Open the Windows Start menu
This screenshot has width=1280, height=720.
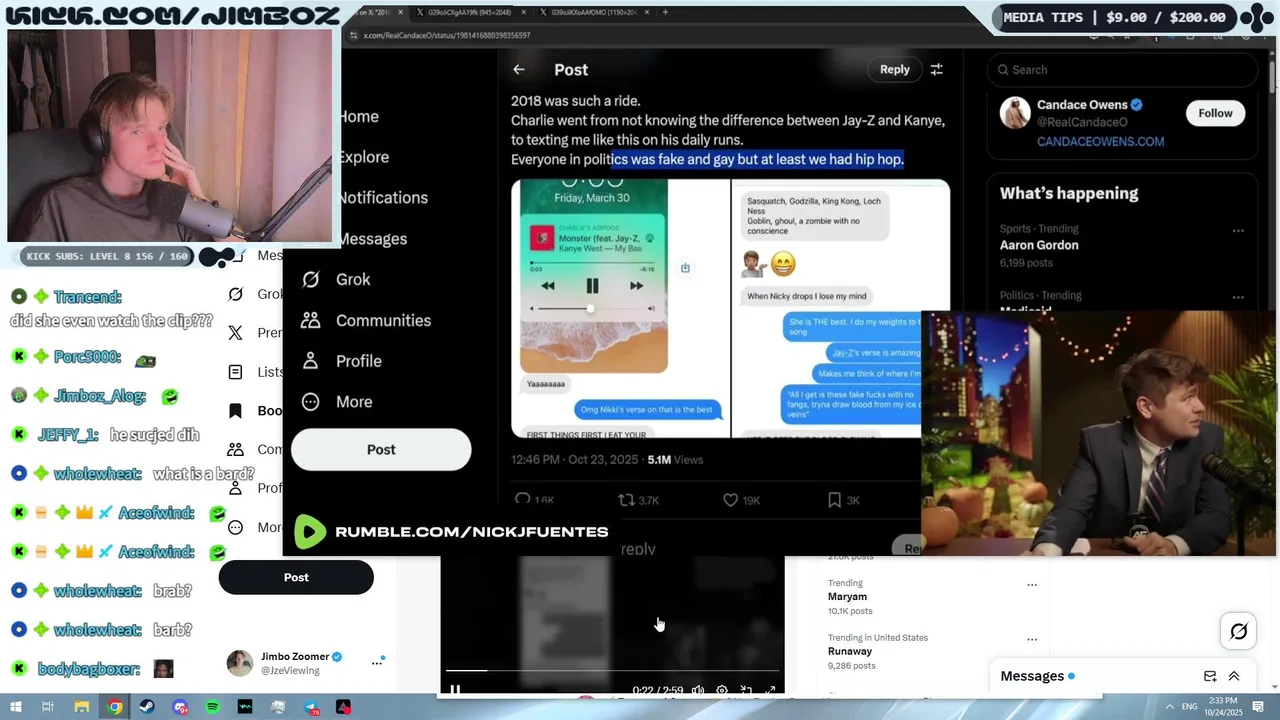click(x=14, y=707)
